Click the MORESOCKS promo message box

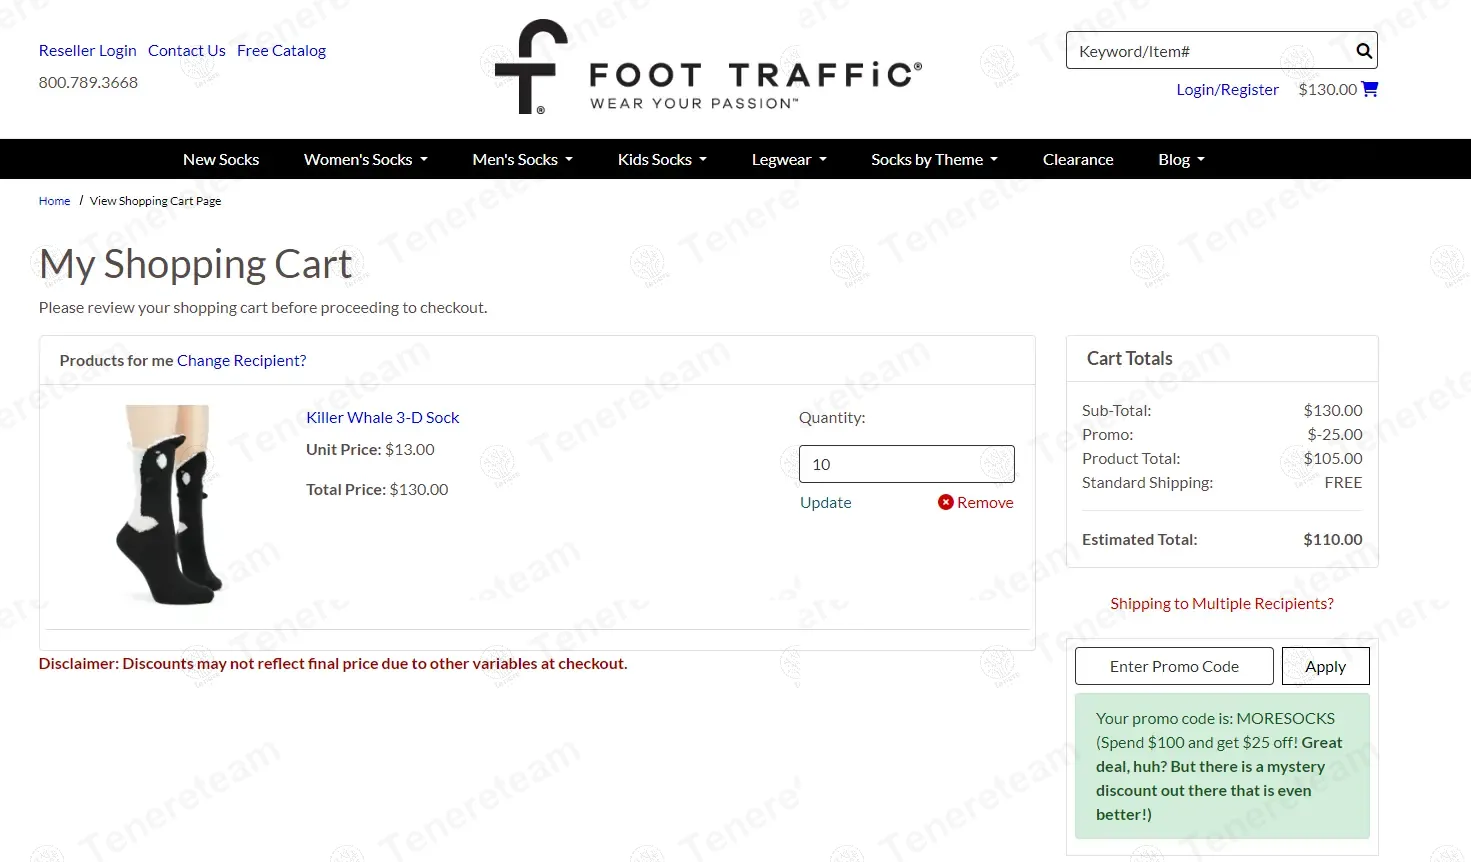click(x=1222, y=766)
